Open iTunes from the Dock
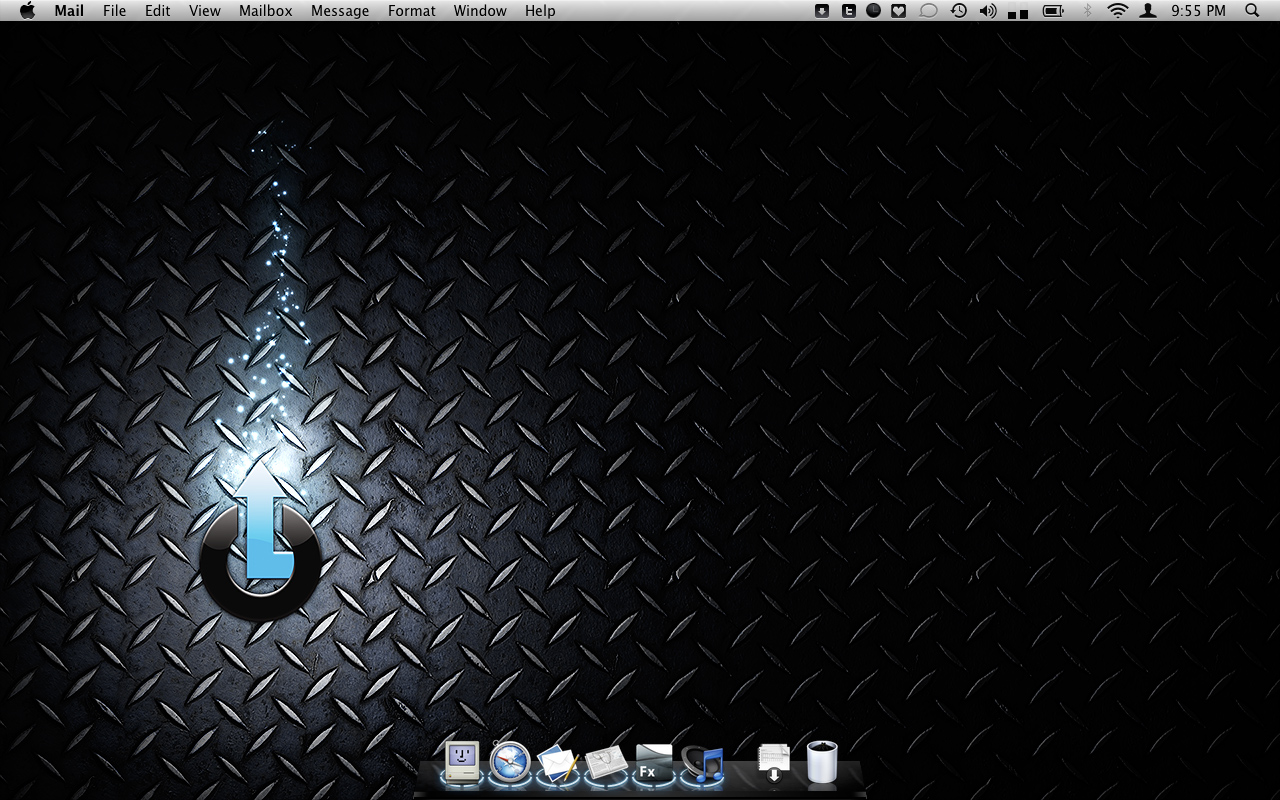Screen dimensions: 1280x800 click(x=702, y=764)
